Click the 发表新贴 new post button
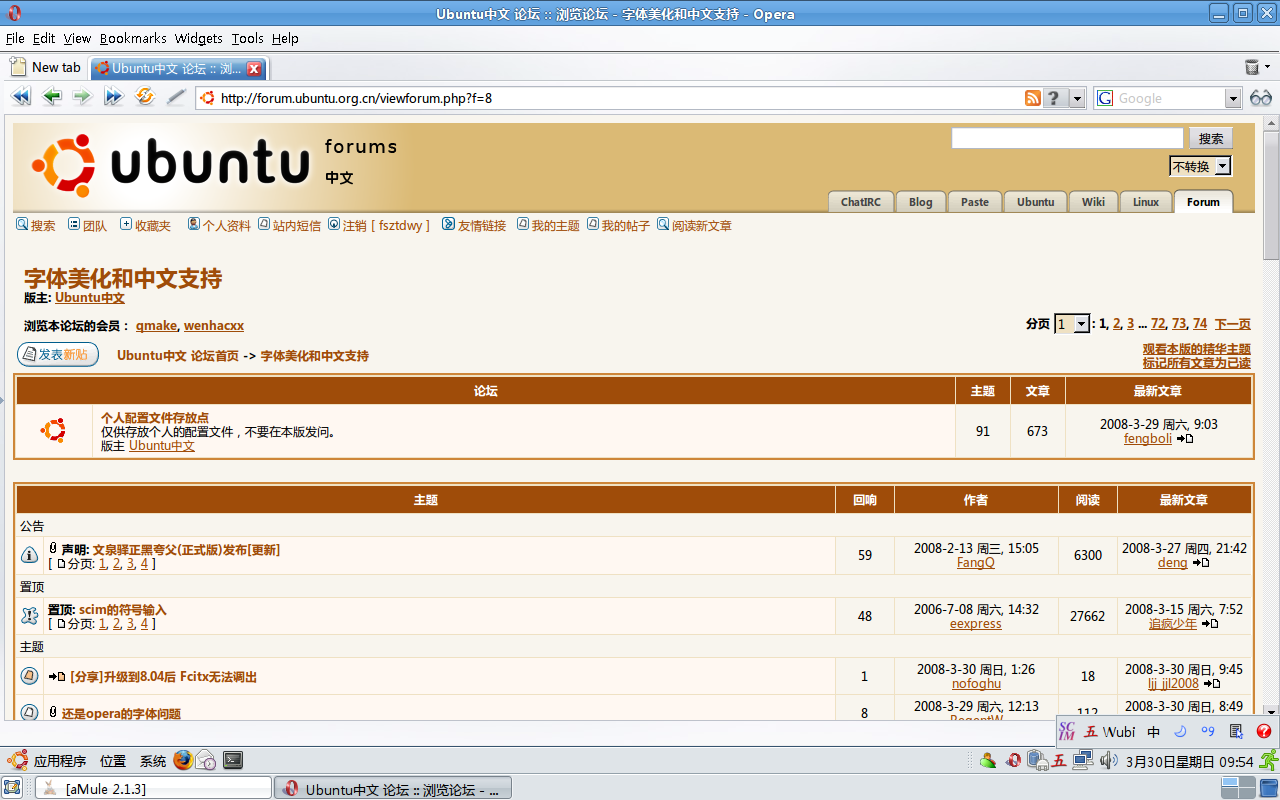This screenshot has height=800, width=1280. (x=58, y=354)
